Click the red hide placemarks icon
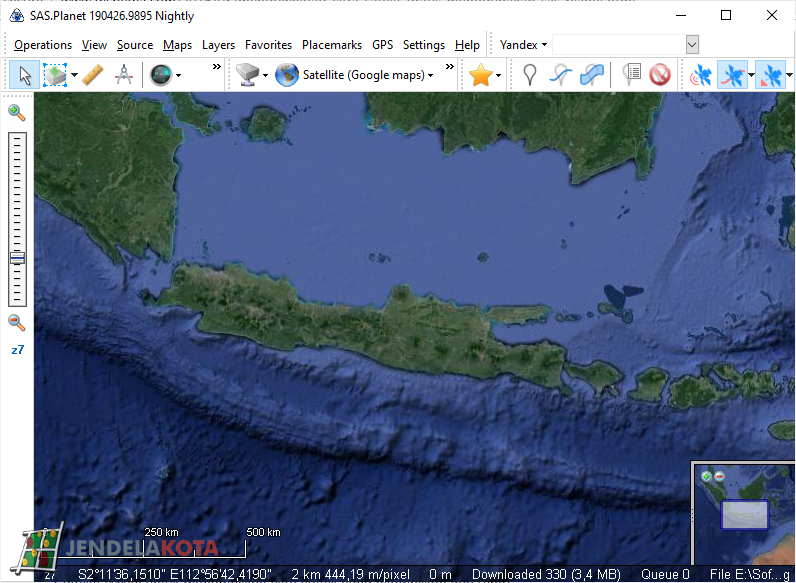 pyautogui.click(x=660, y=75)
